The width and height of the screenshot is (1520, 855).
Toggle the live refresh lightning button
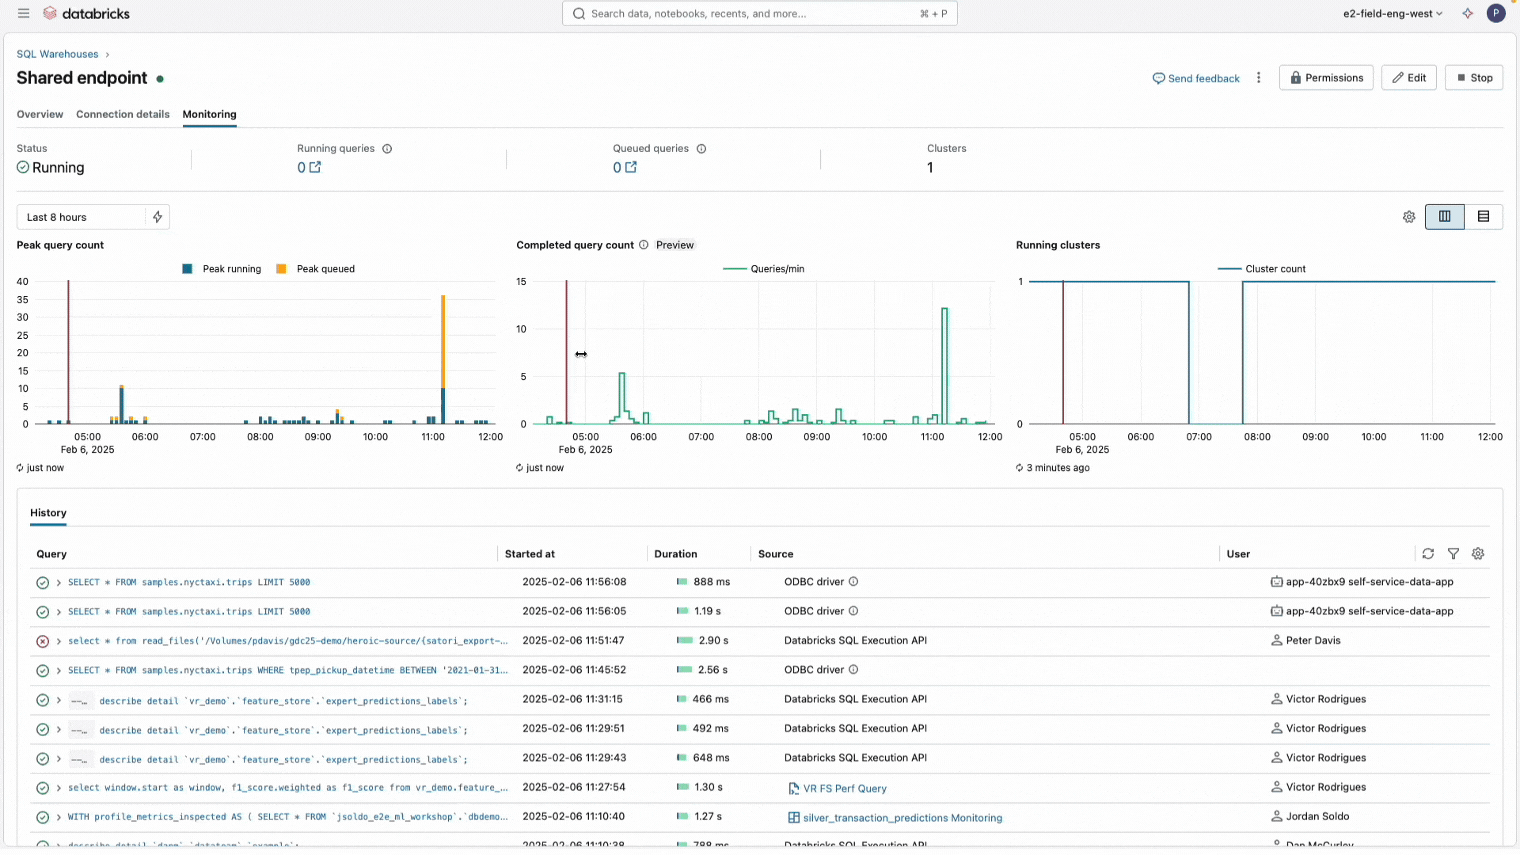[157, 217]
